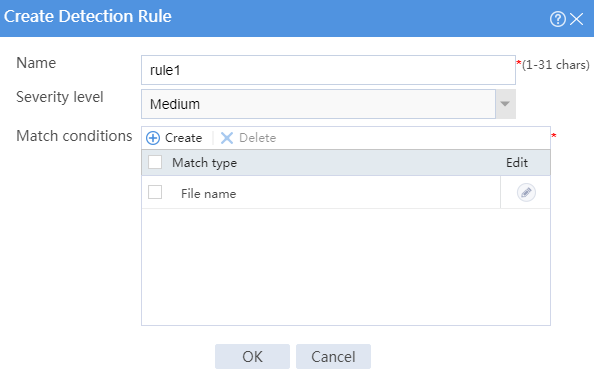This screenshot has width=594, height=382.
Task: Confirm with the OK button
Action: [x=252, y=356]
